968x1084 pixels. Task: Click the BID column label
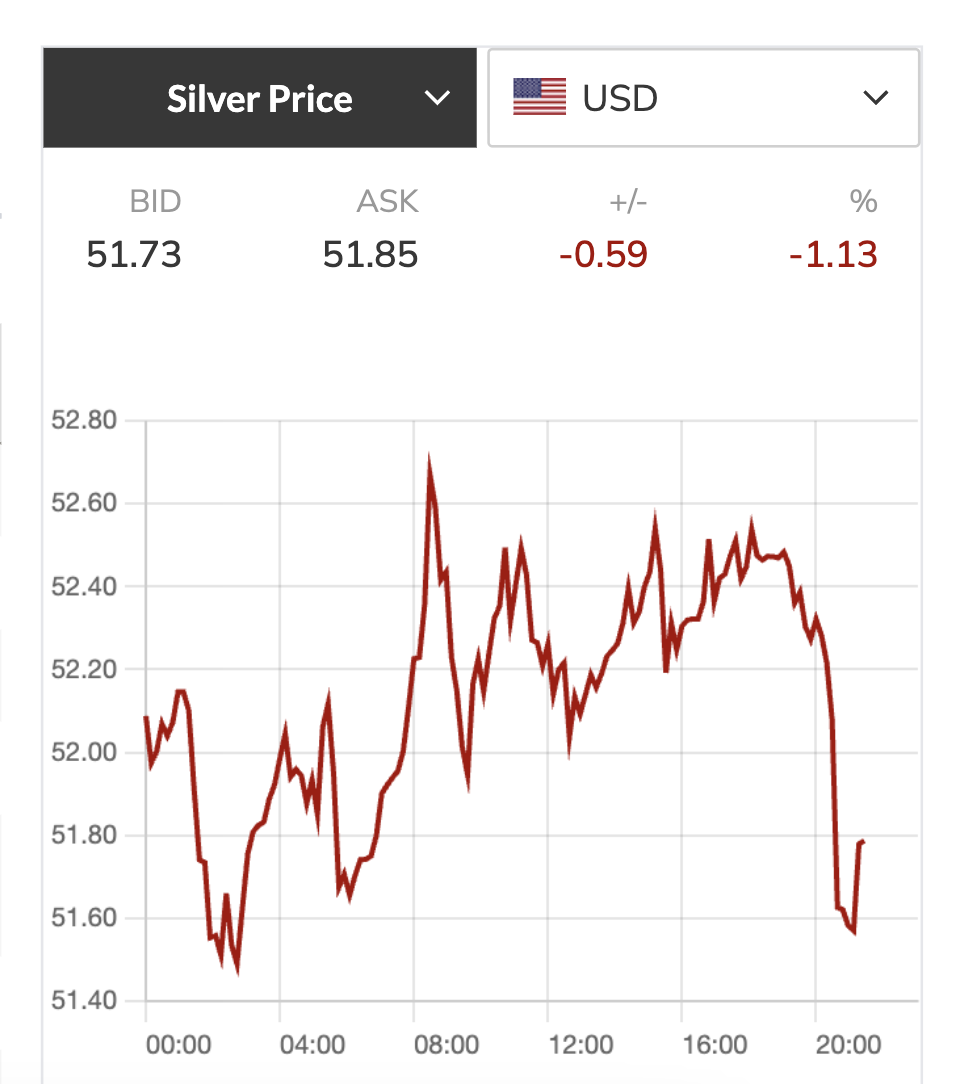155,202
